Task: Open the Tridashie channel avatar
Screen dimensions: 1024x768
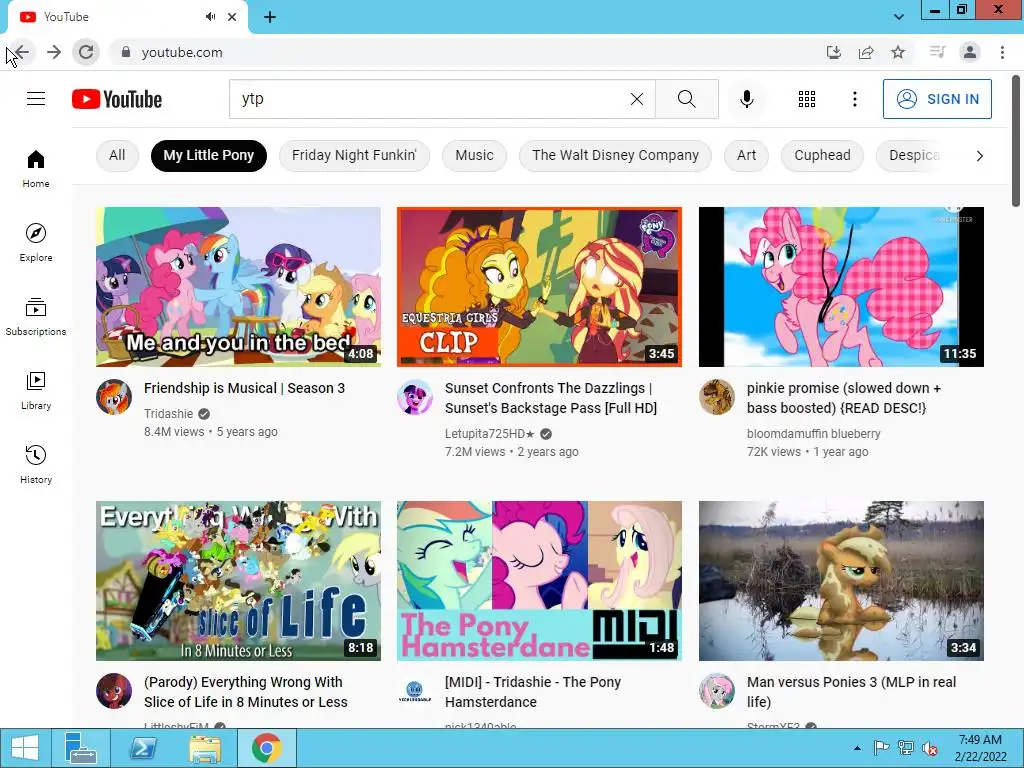Action: pyautogui.click(x=114, y=396)
